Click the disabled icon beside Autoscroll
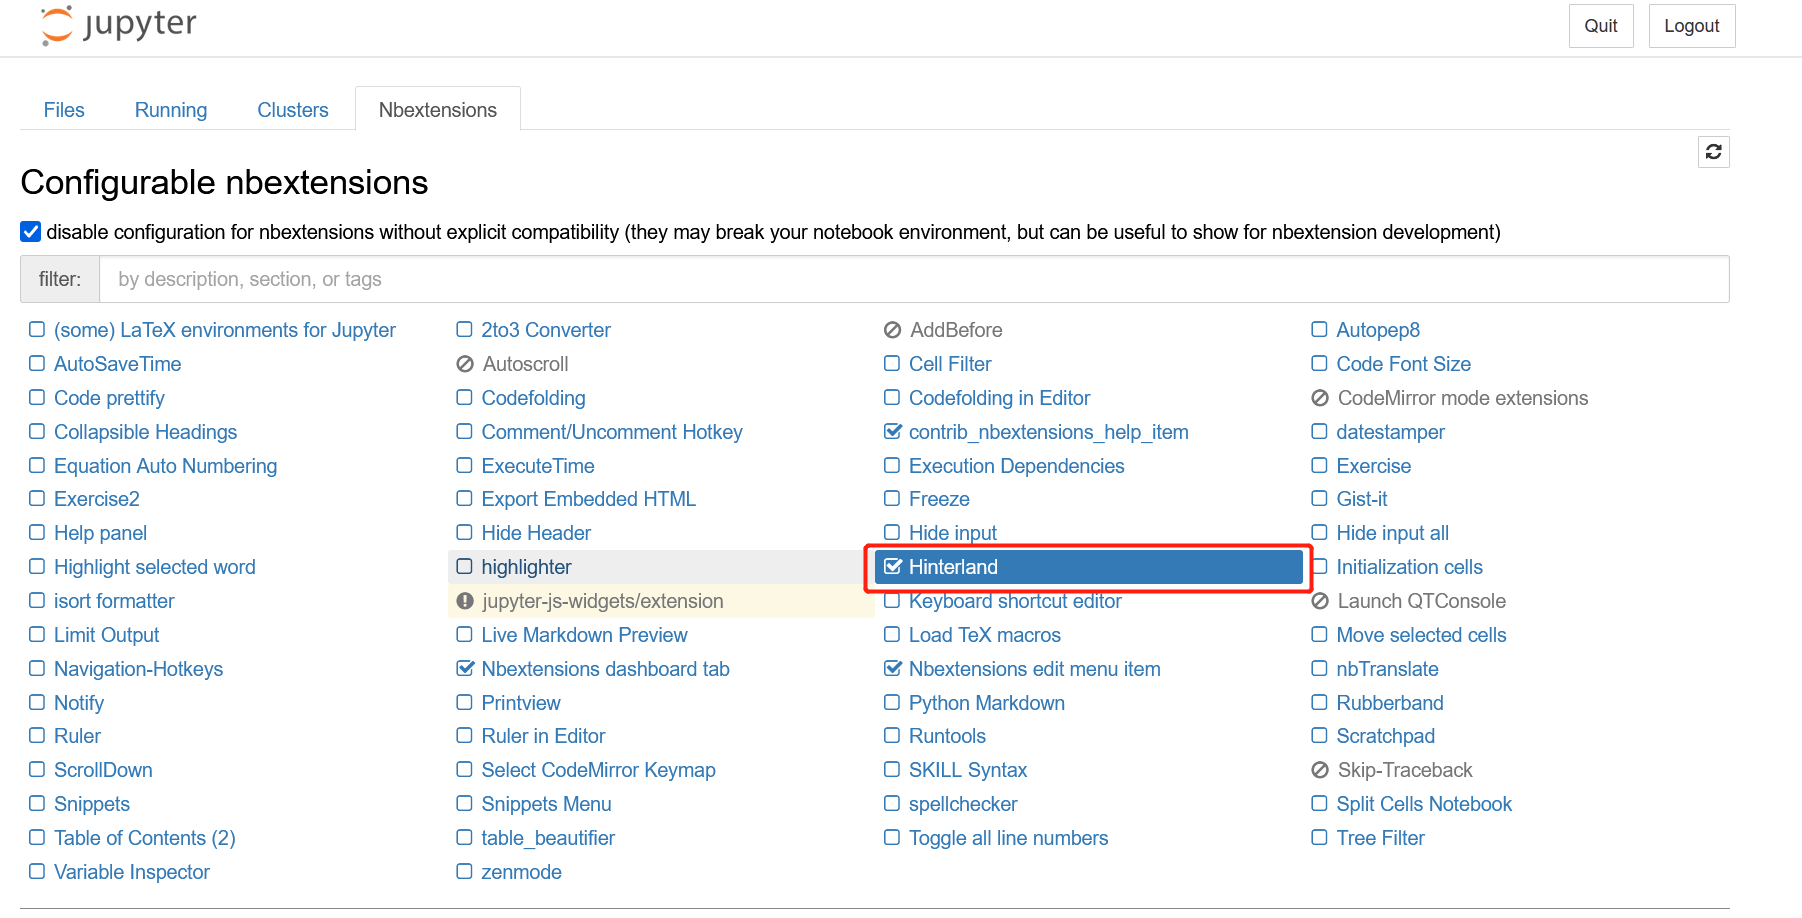The image size is (1802, 918). (x=465, y=364)
